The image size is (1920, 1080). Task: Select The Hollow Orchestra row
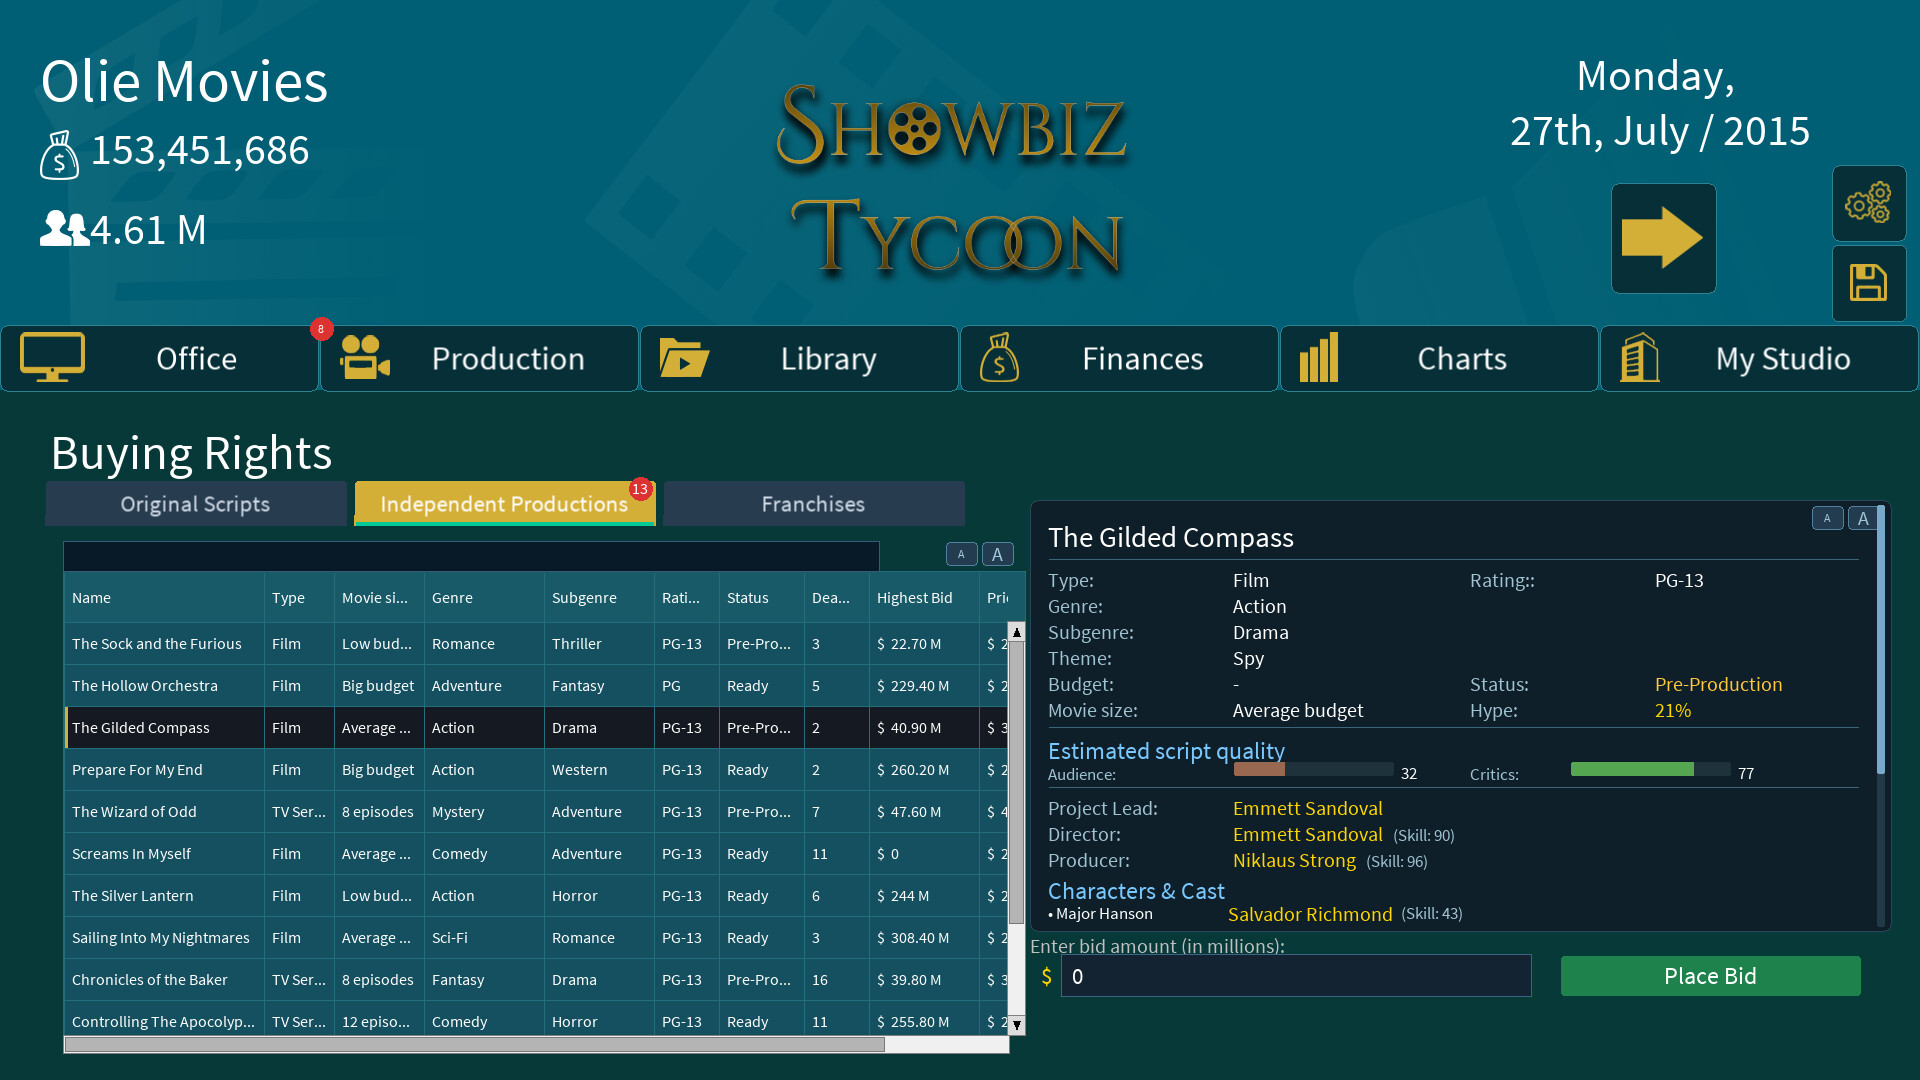click(536, 686)
